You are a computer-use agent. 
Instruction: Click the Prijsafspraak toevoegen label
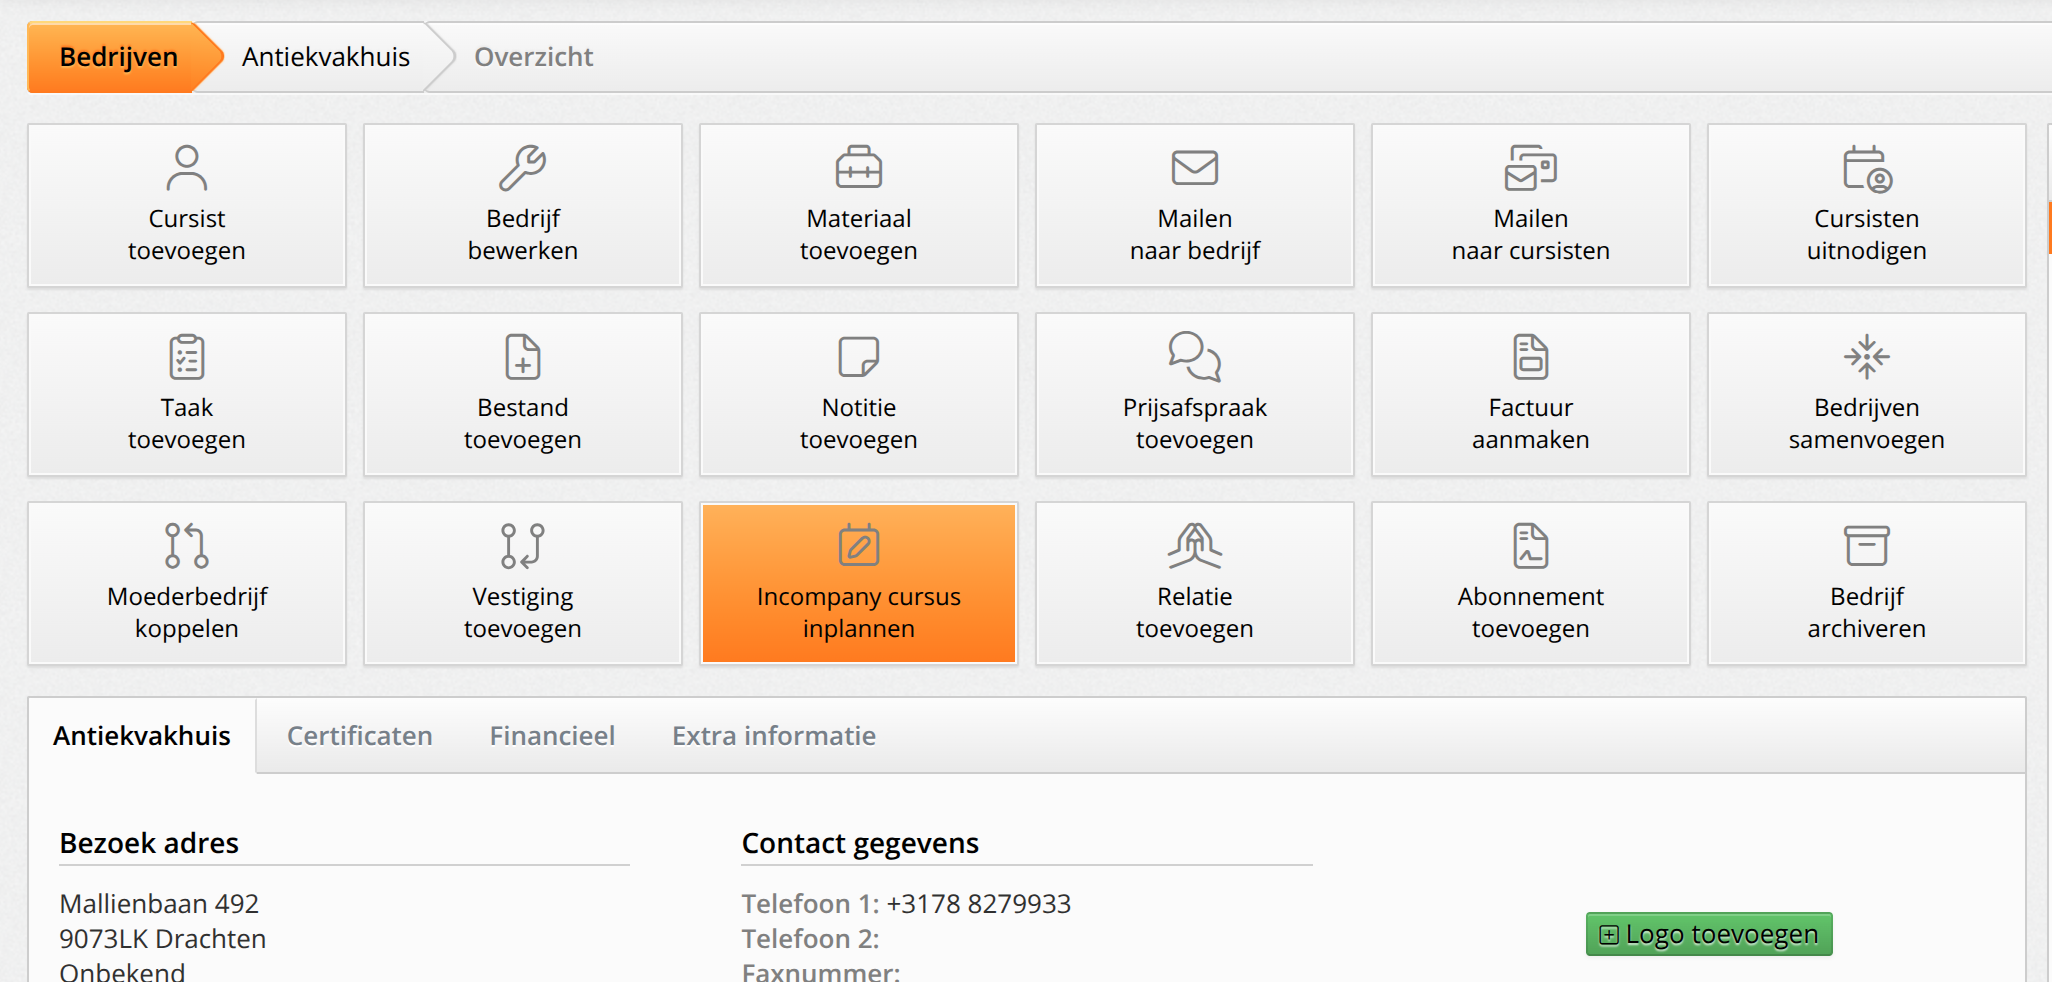pyautogui.click(x=1195, y=423)
